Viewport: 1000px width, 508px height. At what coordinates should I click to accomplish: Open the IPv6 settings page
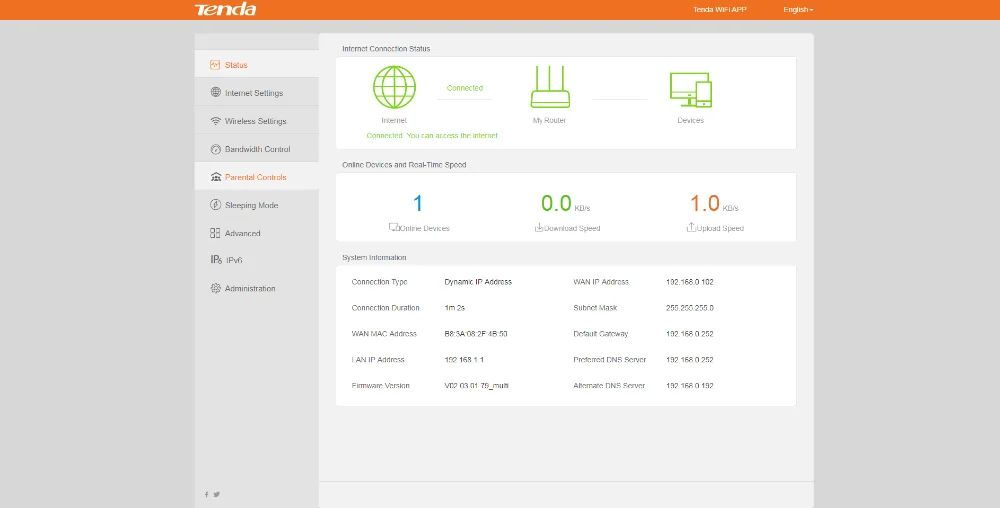click(234, 260)
